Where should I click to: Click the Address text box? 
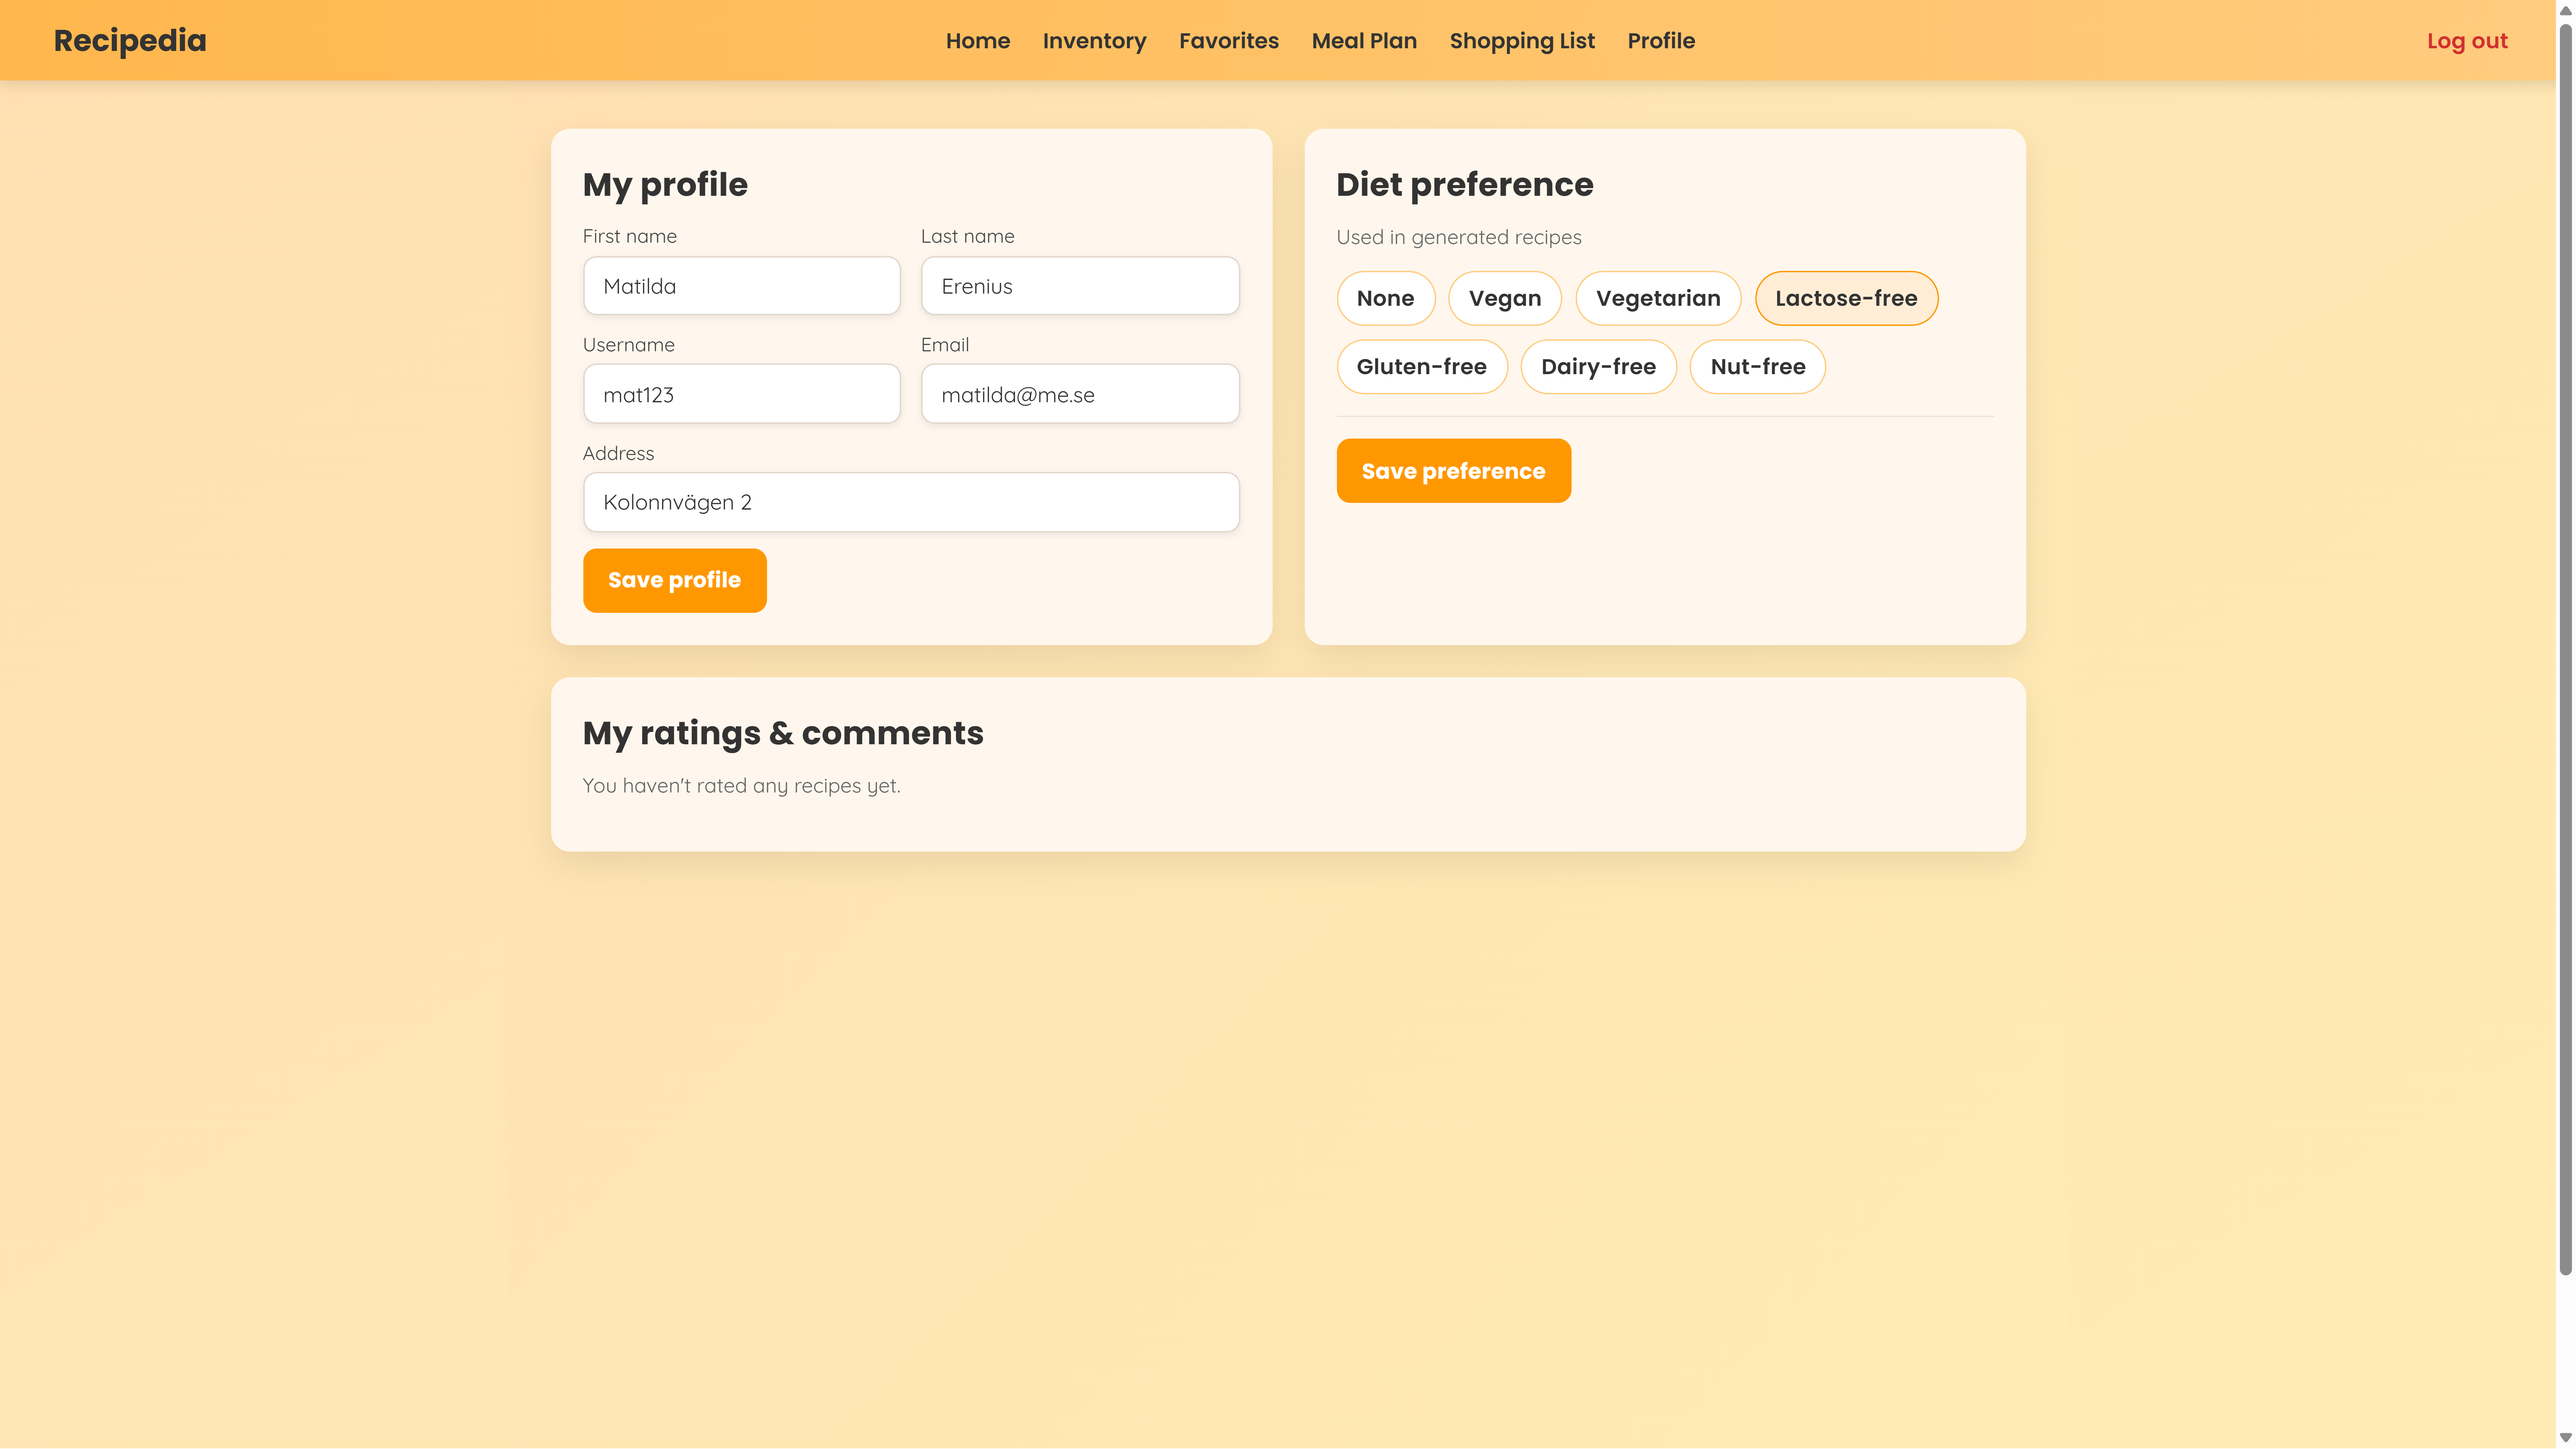(x=910, y=502)
